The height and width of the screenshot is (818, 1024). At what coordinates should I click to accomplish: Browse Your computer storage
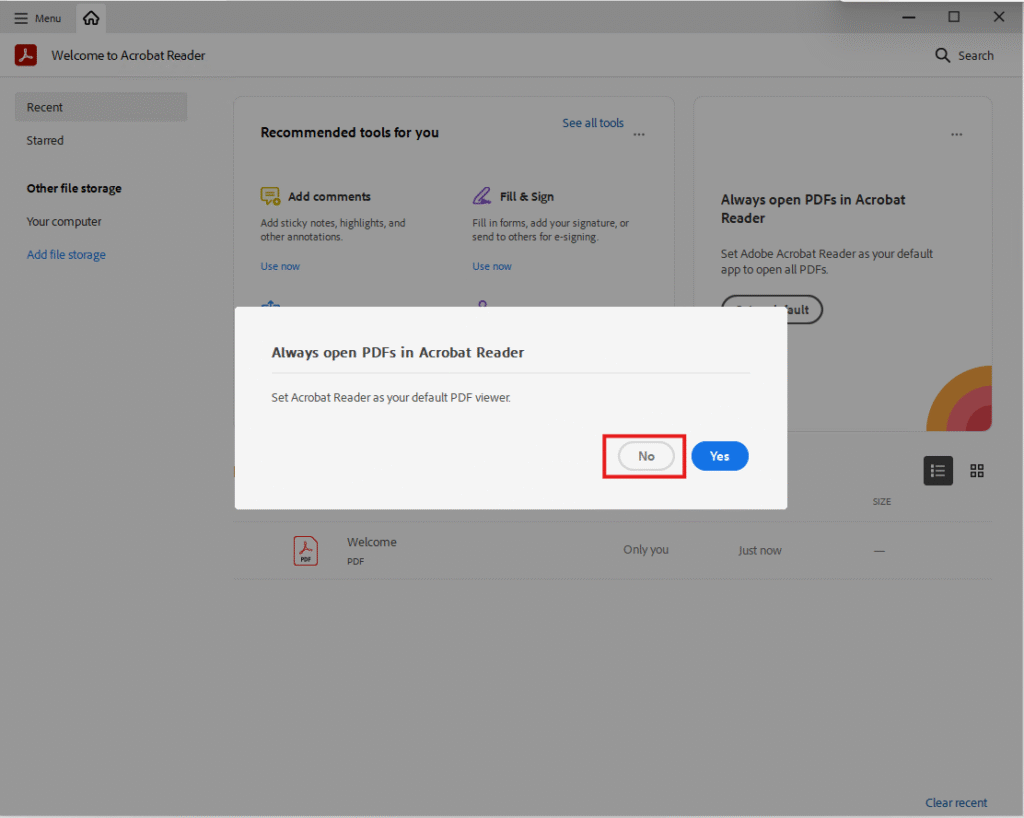(x=64, y=222)
